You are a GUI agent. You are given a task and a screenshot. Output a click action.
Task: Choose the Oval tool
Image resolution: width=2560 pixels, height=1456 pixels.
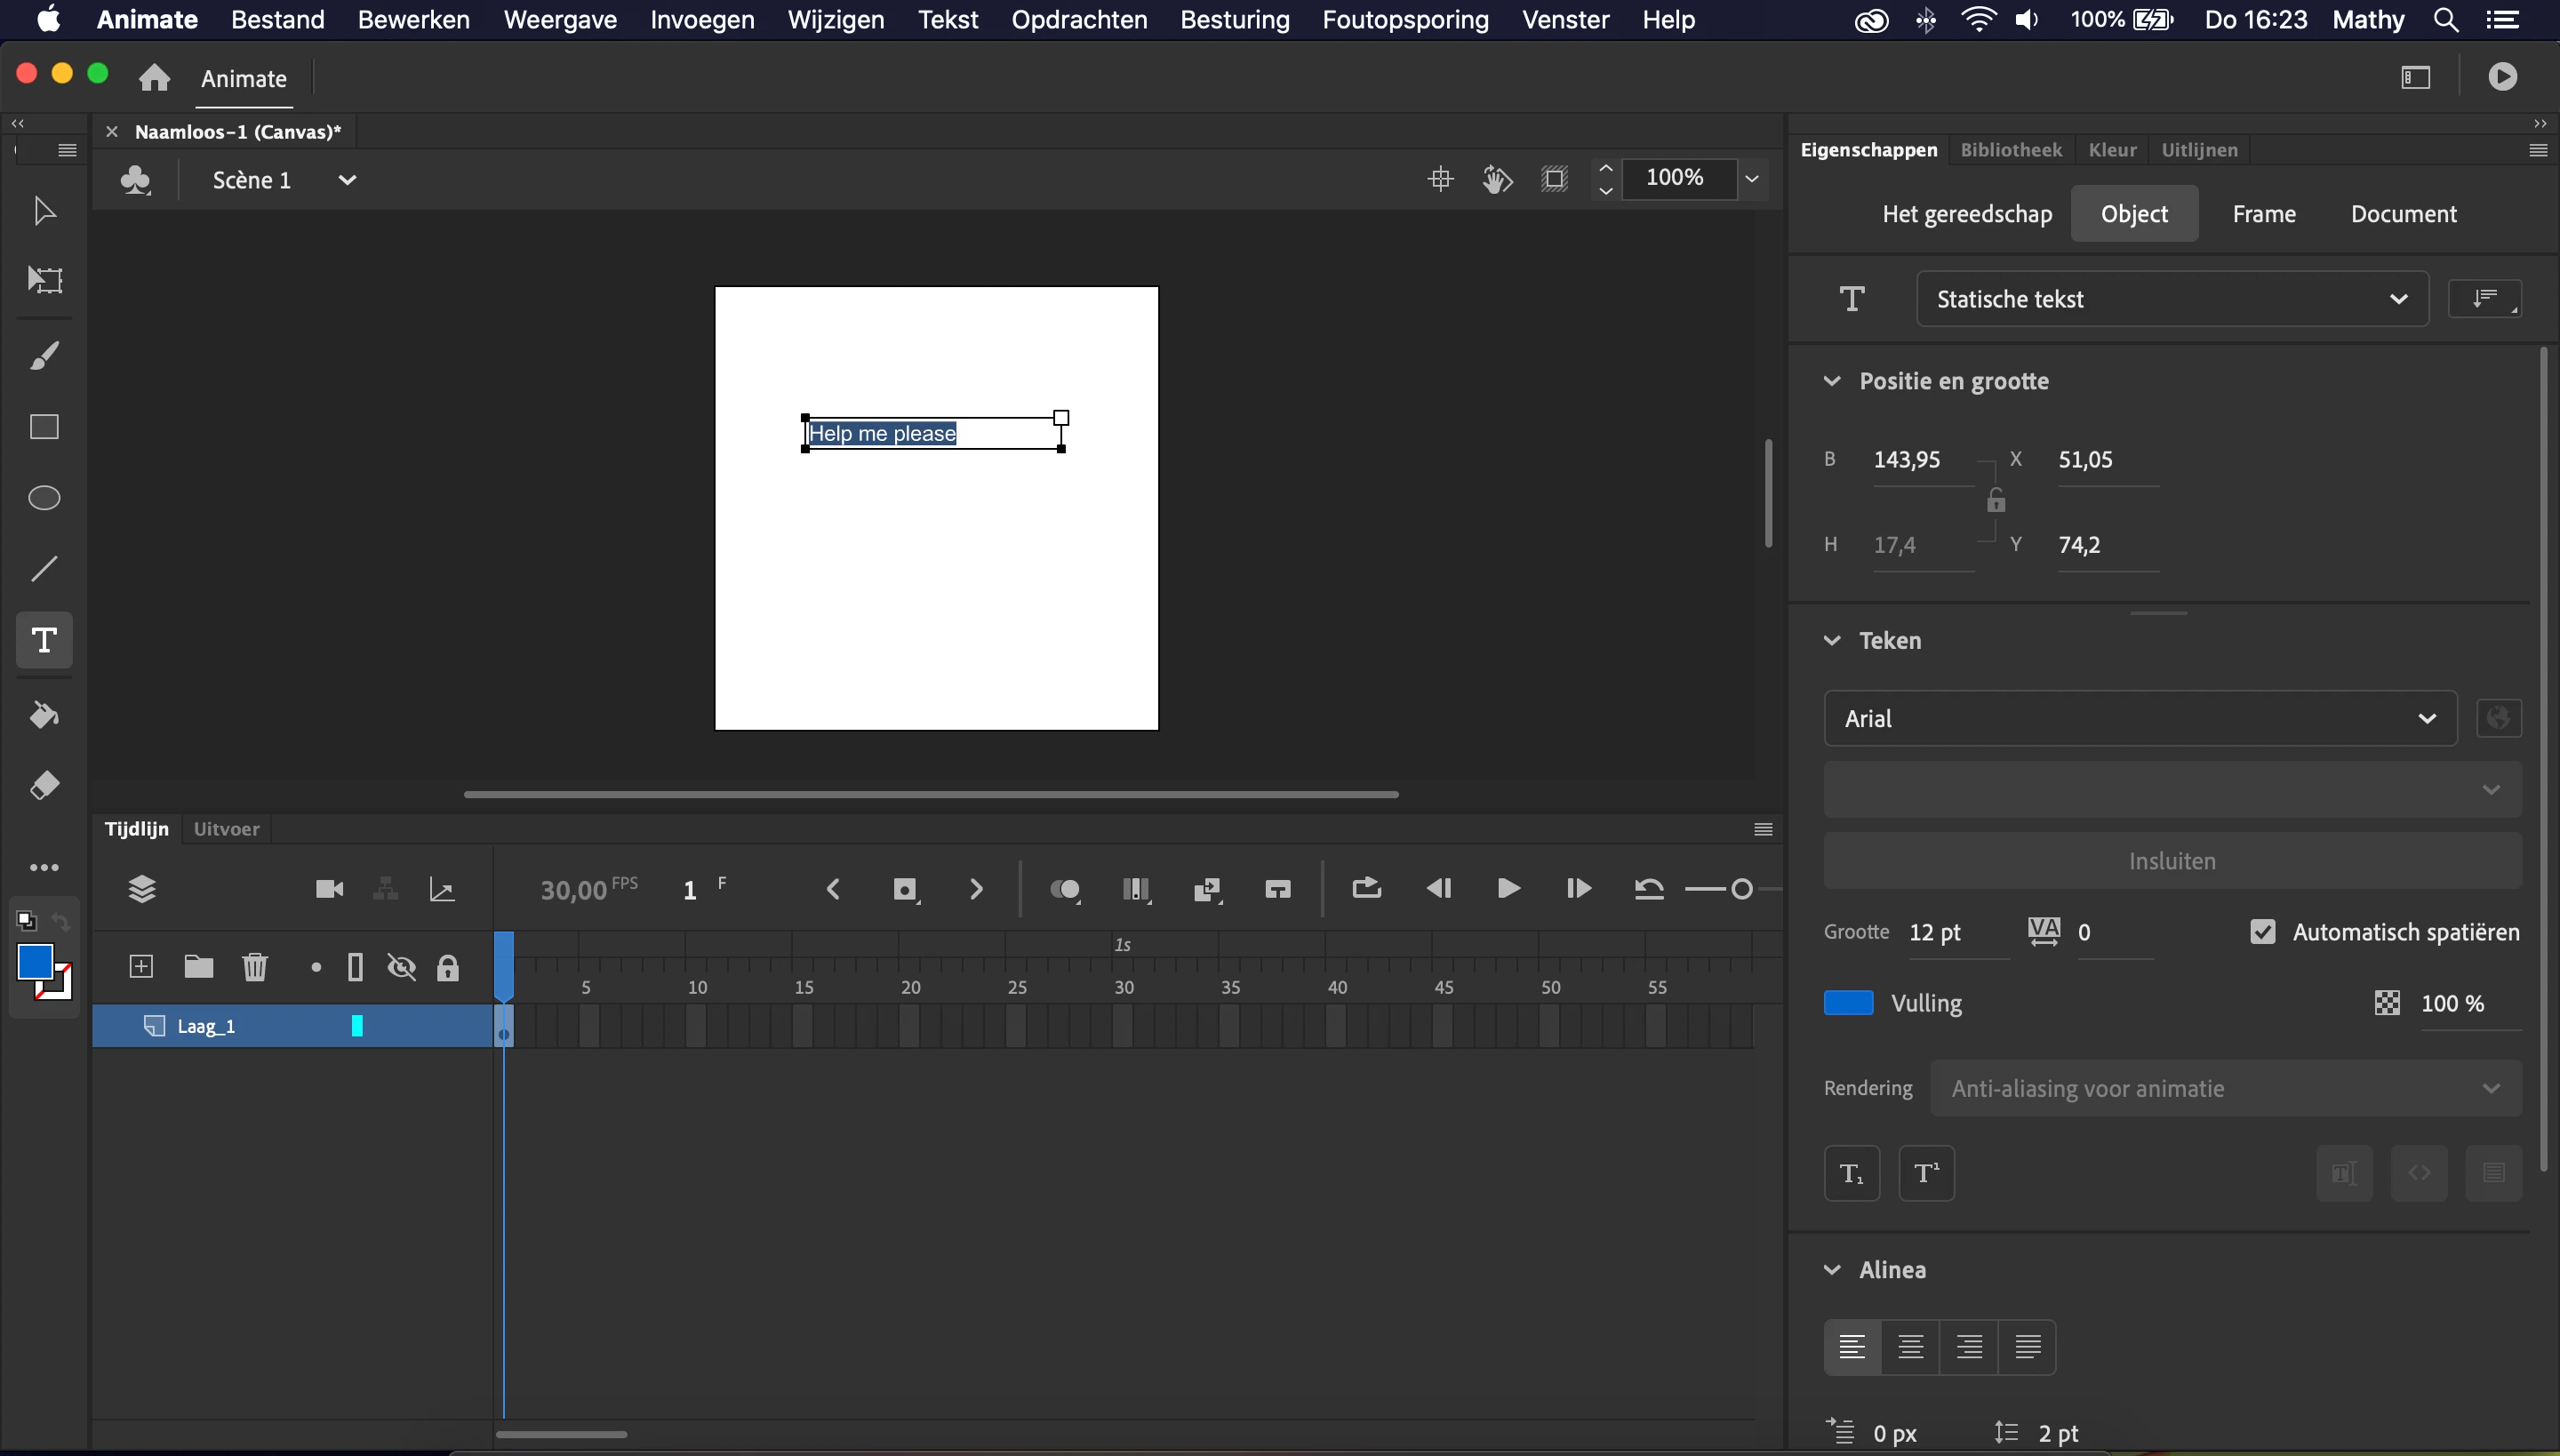click(44, 498)
